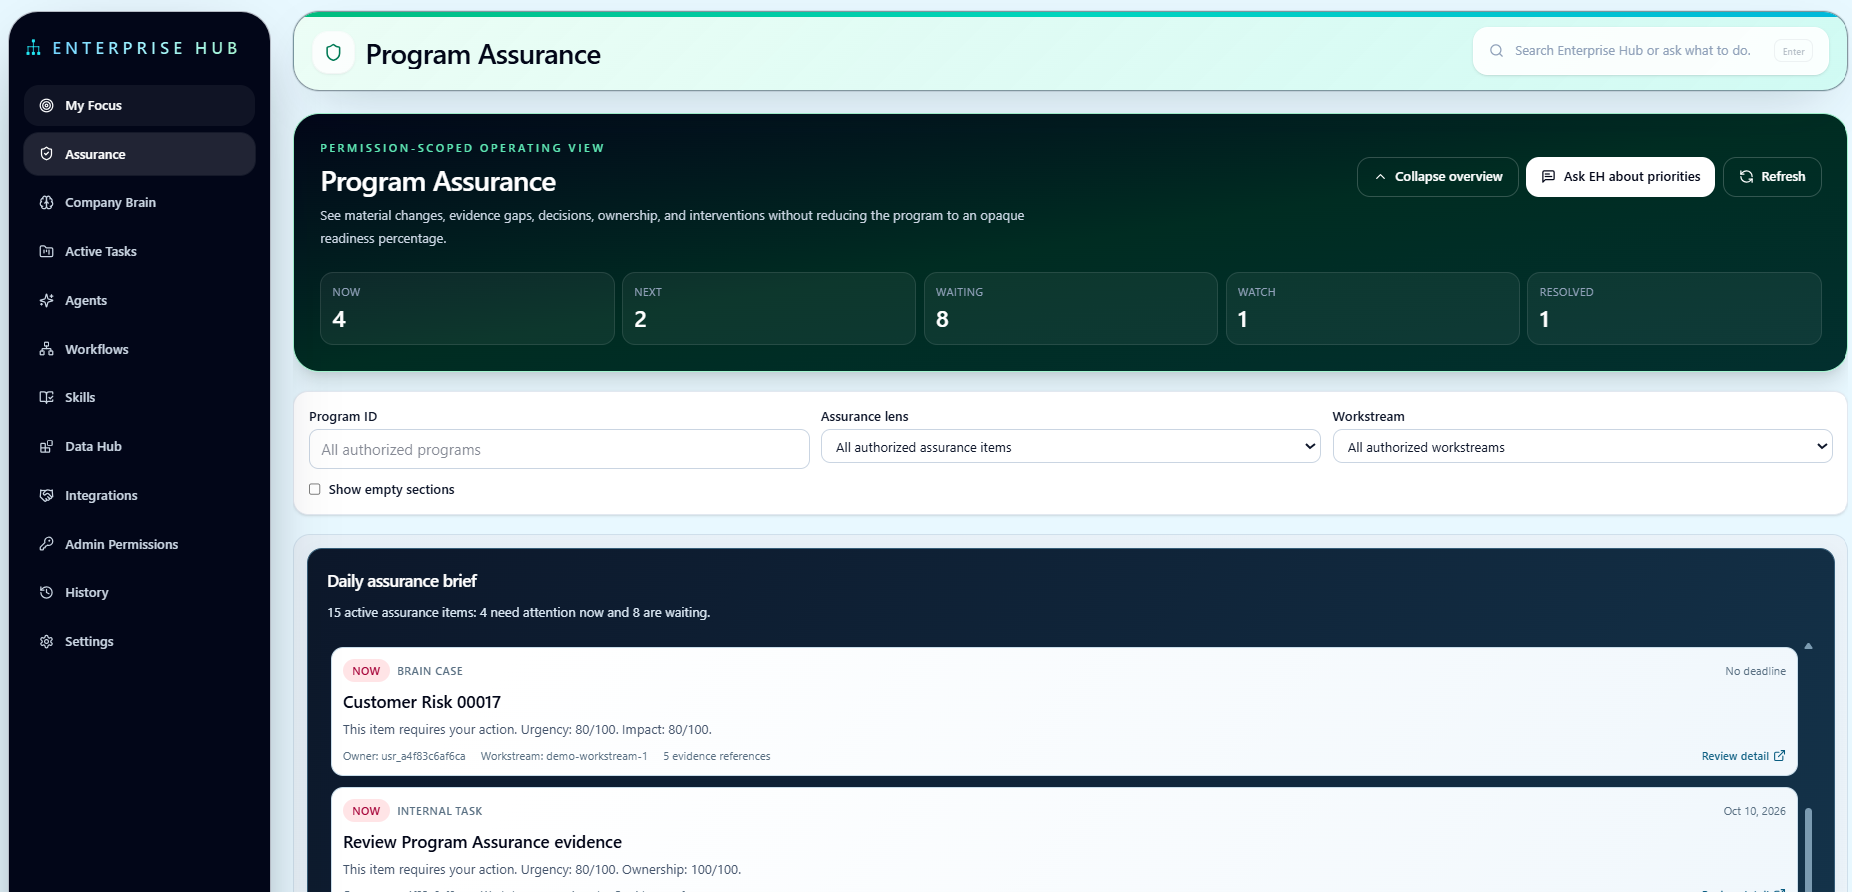View the History page
Viewport: 1852px width, 892px height.
click(139, 592)
